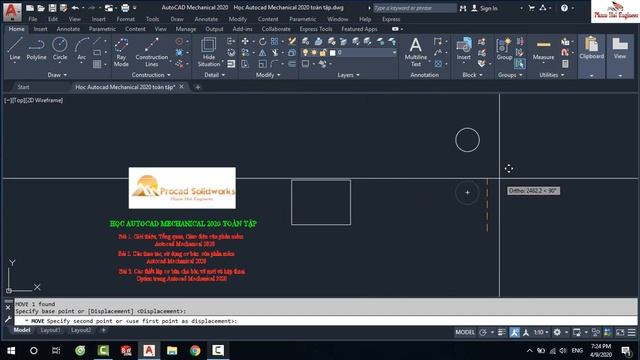Viewport: 640px width, 360px height.
Task: Close the Học Autocad Mechanical drawing tab
Action: (x=182, y=87)
